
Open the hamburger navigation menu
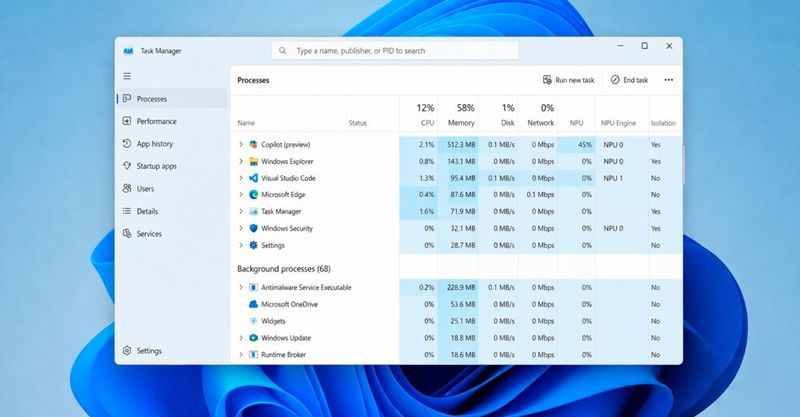click(127, 76)
